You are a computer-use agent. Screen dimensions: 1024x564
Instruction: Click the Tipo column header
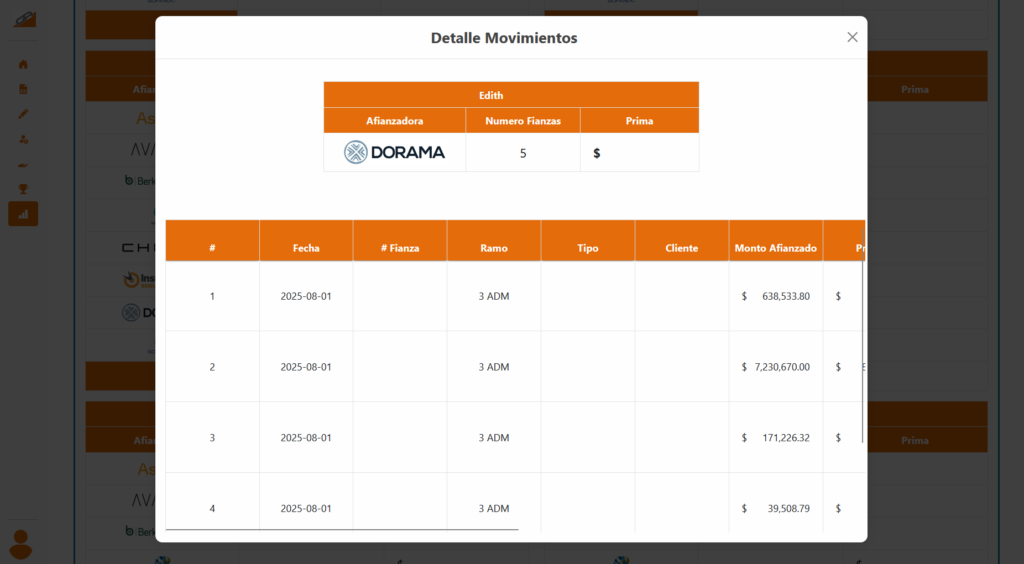click(x=588, y=248)
